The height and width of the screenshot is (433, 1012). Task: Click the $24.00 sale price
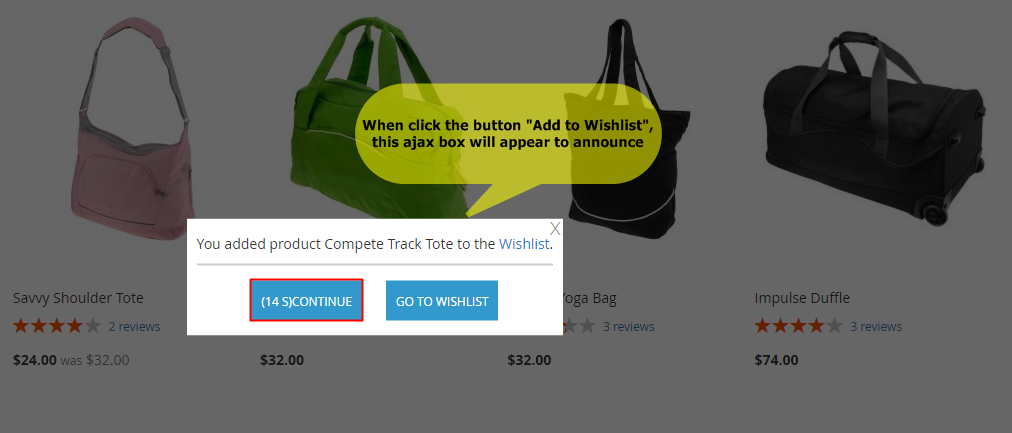click(x=35, y=360)
